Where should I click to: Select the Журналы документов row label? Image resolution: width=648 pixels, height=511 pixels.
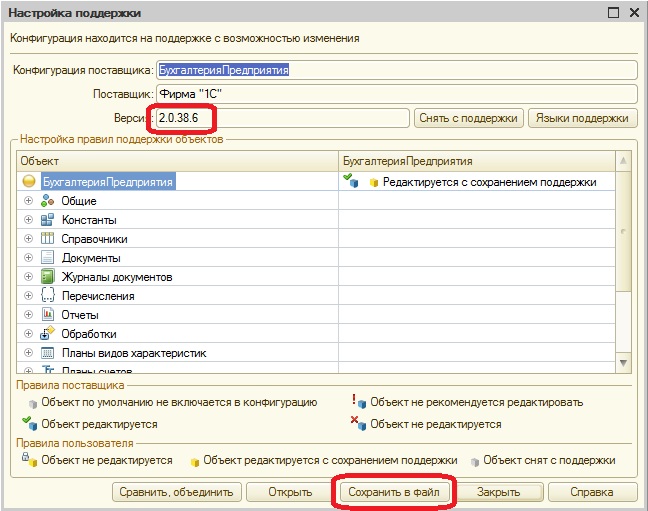point(117,277)
